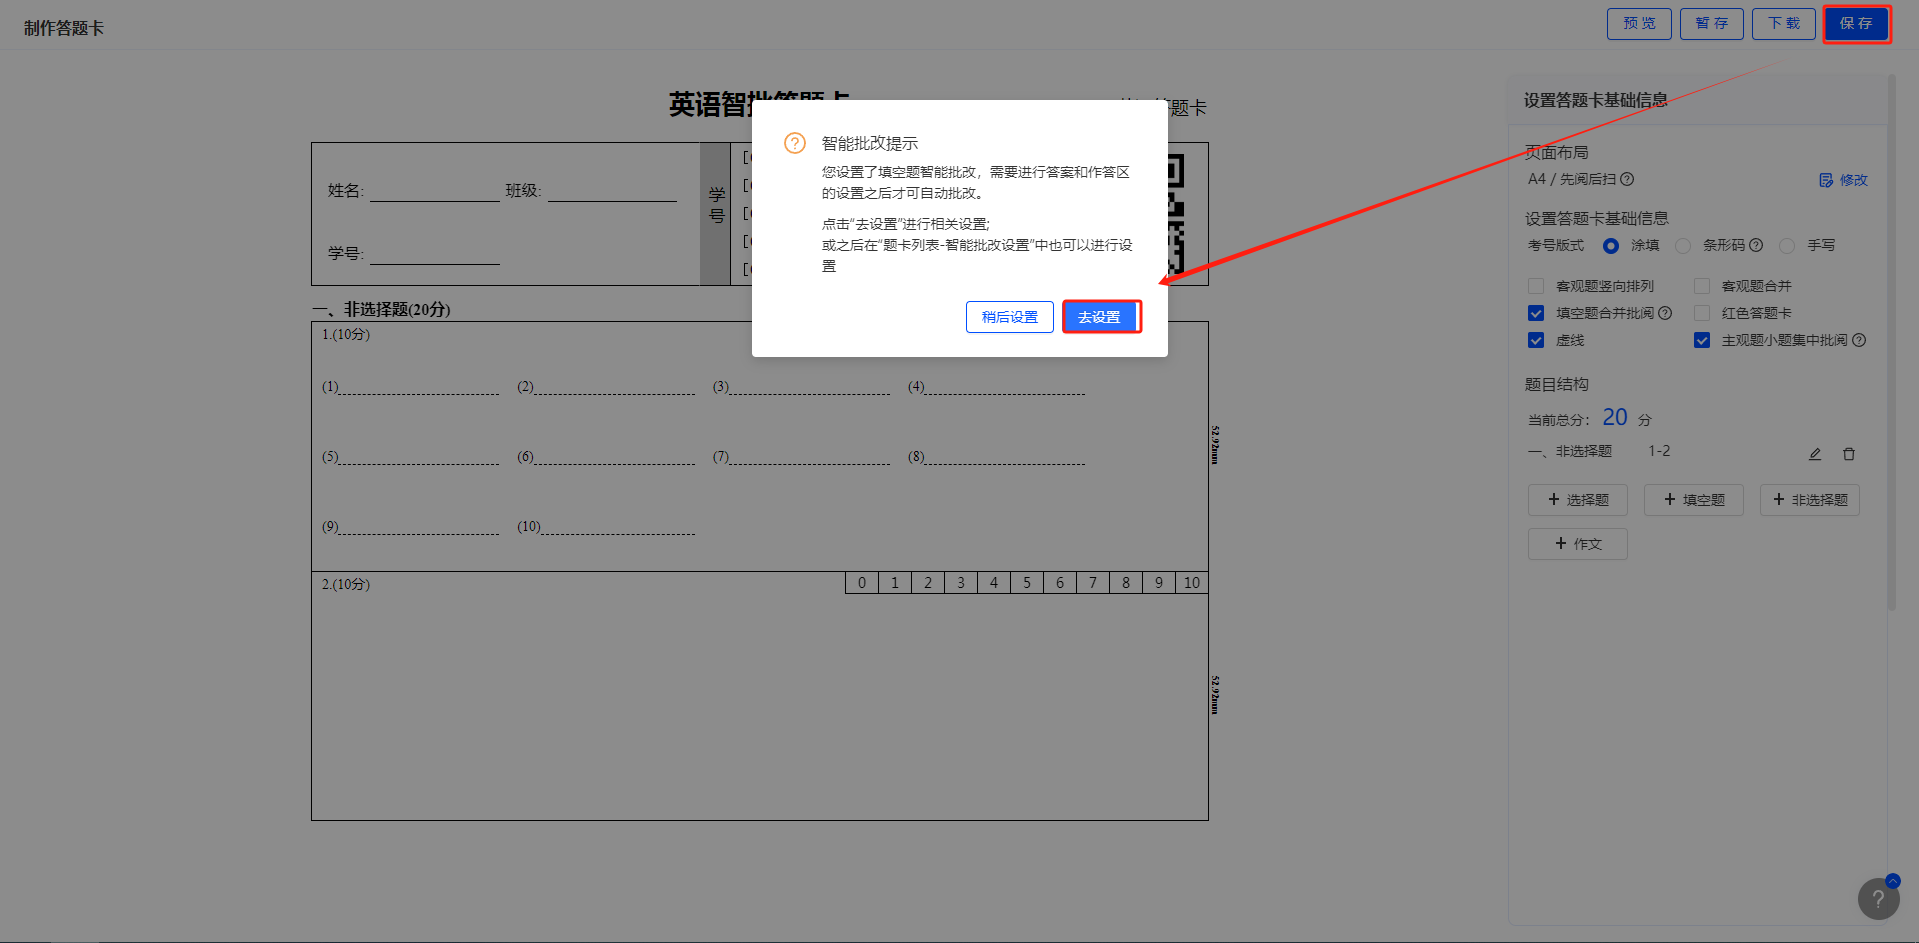The image size is (1919, 943).
Task: Click score box 5 in question 2
Action: click(1027, 583)
